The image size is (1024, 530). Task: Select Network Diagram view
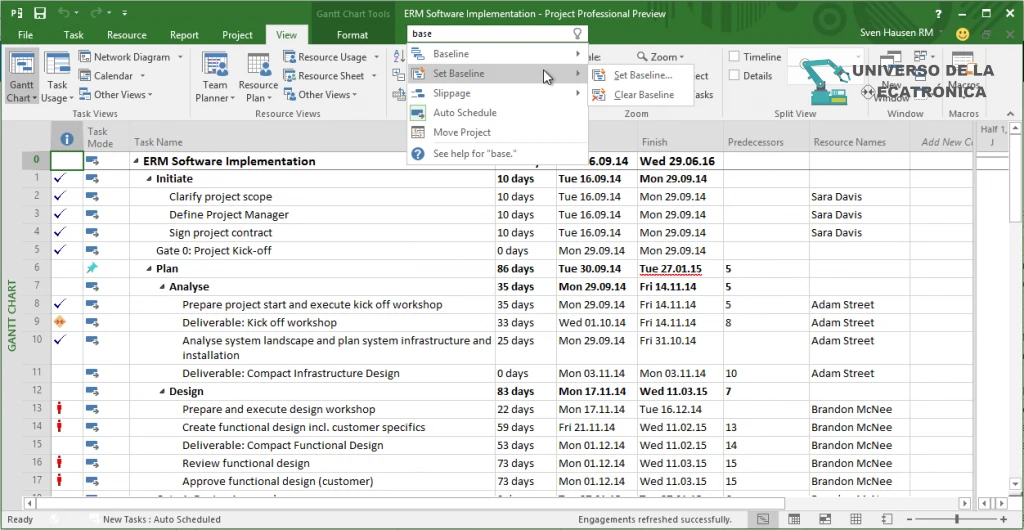click(131, 57)
